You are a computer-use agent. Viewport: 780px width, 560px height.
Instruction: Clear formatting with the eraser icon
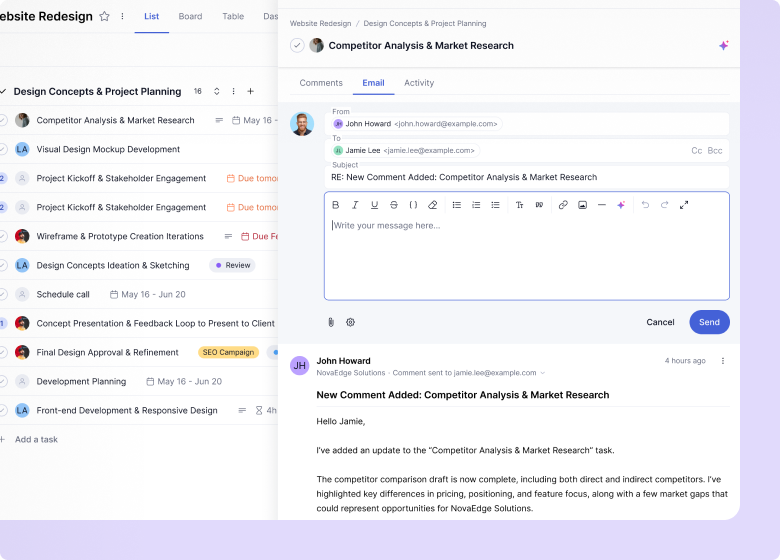click(x=432, y=205)
